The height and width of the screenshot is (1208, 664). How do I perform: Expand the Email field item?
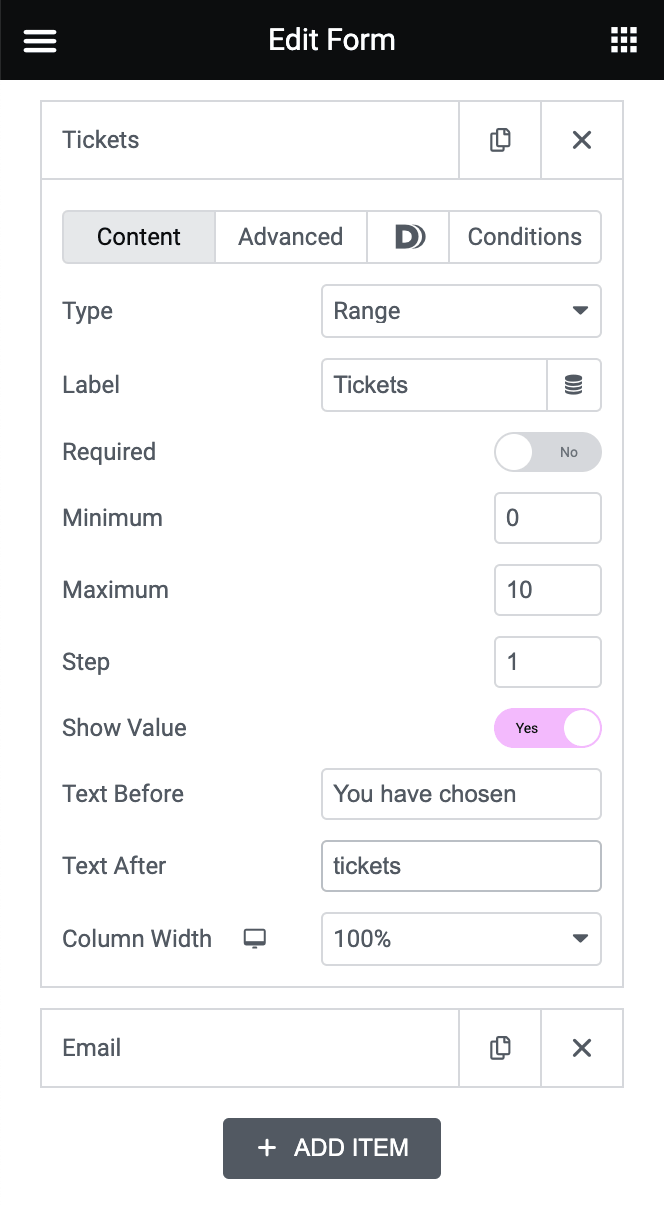pos(250,1048)
